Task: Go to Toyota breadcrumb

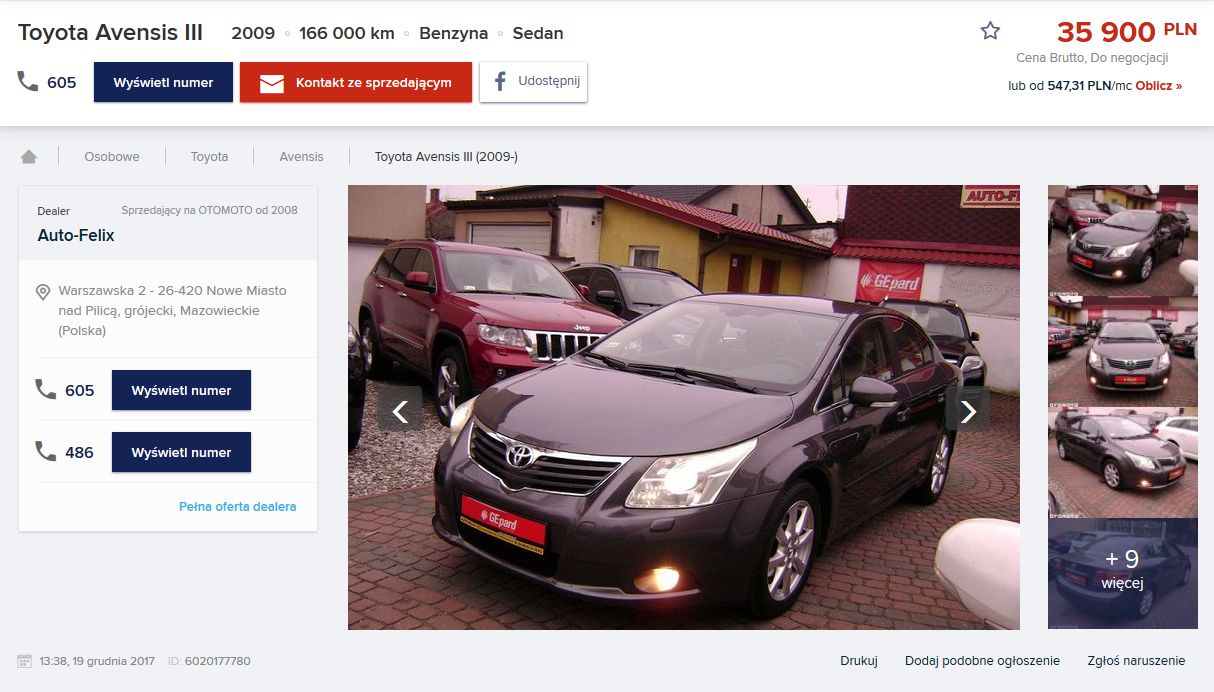Action: click(210, 156)
